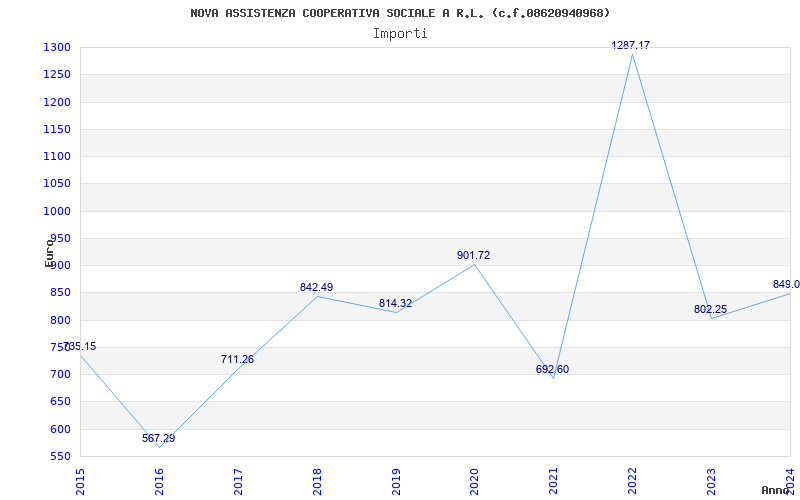Select the 2020 axis label

pos(474,482)
